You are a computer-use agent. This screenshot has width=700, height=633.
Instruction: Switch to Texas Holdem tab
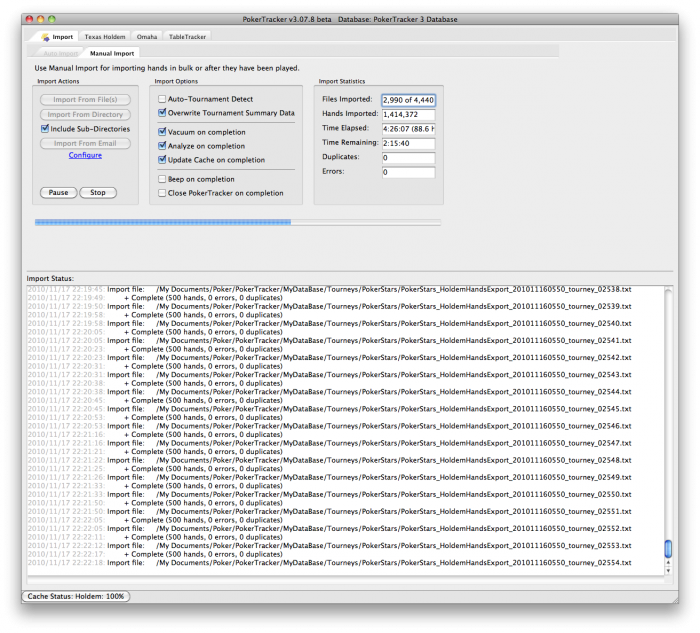click(x=105, y=37)
